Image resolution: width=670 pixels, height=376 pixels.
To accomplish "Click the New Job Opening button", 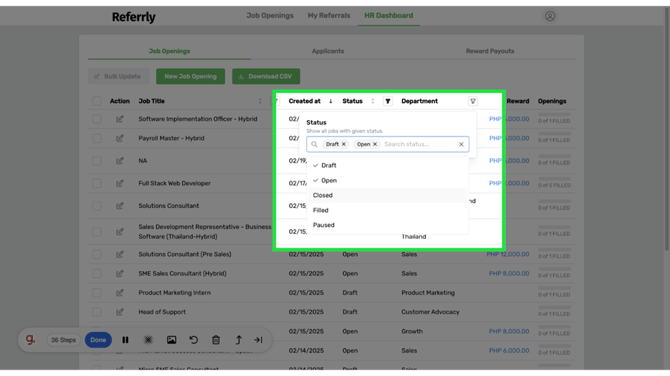I will pyautogui.click(x=191, y=76).
